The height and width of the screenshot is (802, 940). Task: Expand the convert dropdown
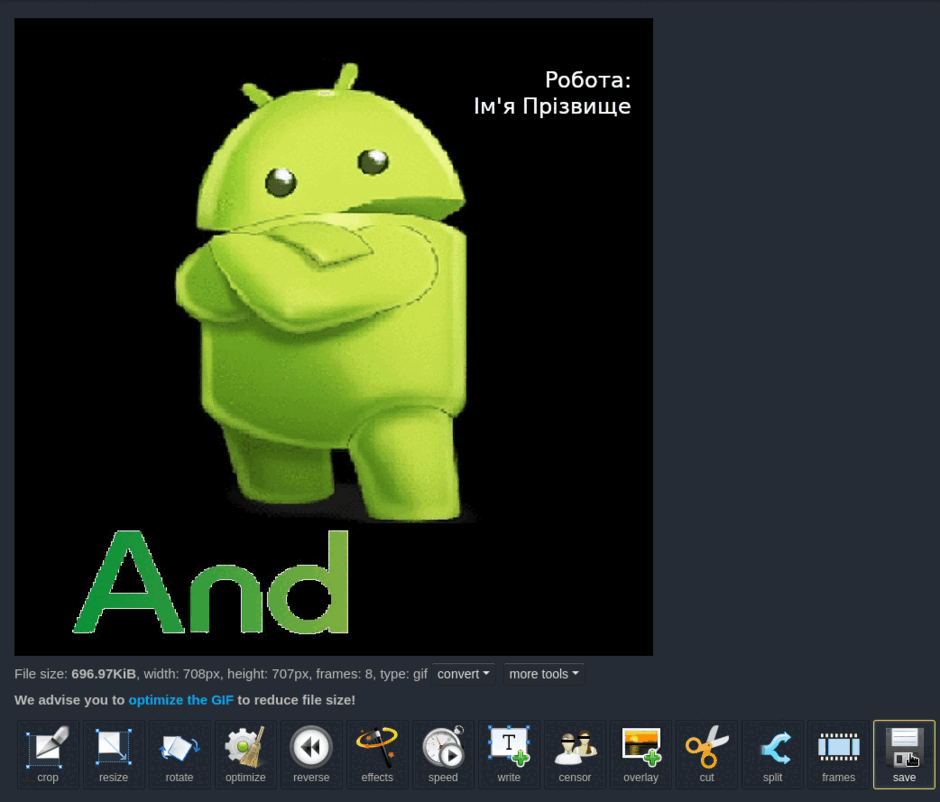(x=463, y=674)
